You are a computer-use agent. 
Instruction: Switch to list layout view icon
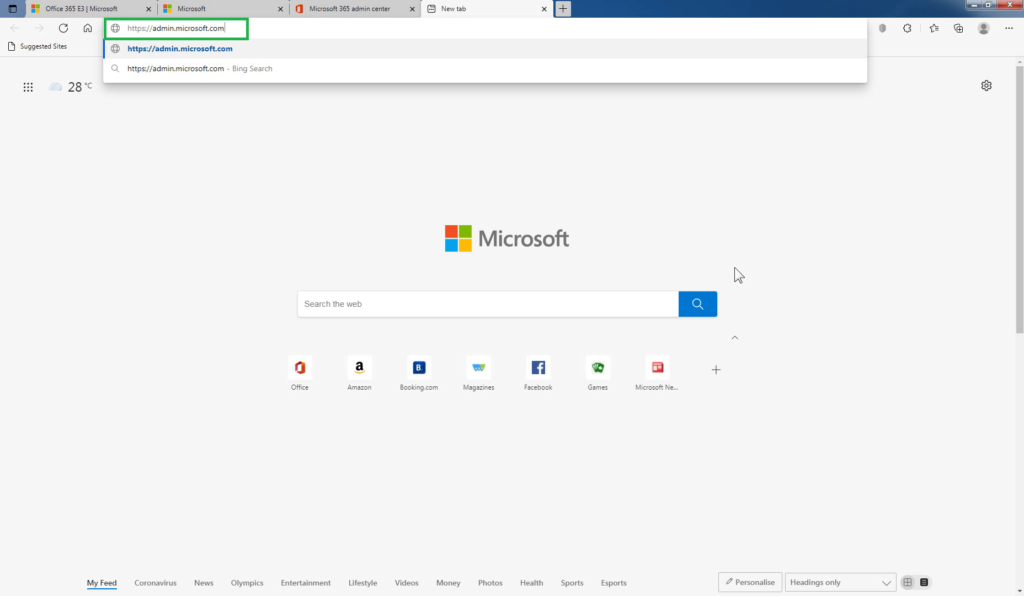[924, 582]
